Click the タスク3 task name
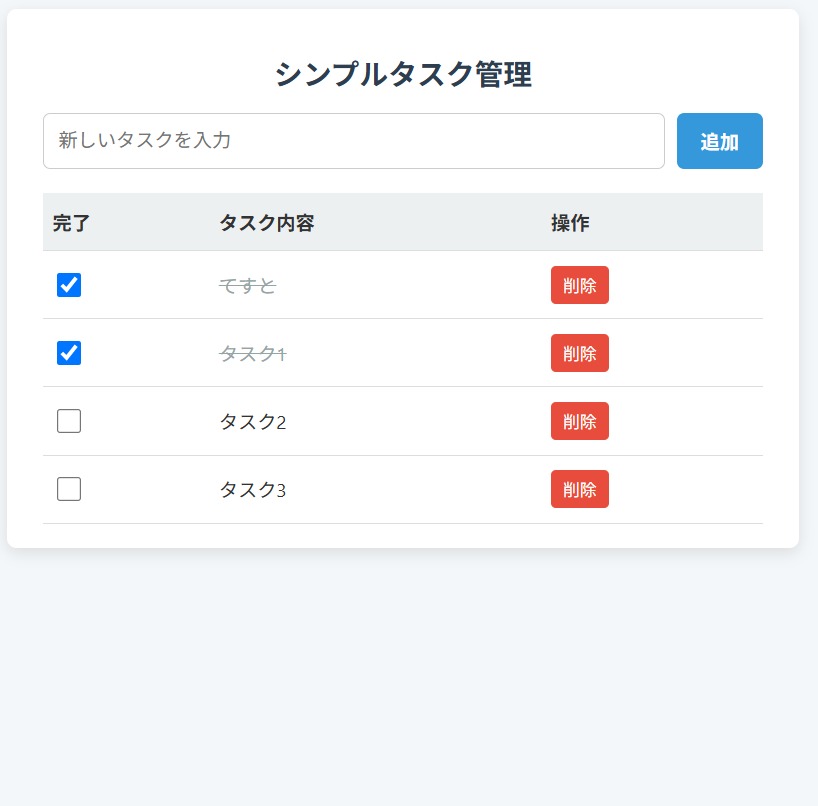 pos(252,490)
